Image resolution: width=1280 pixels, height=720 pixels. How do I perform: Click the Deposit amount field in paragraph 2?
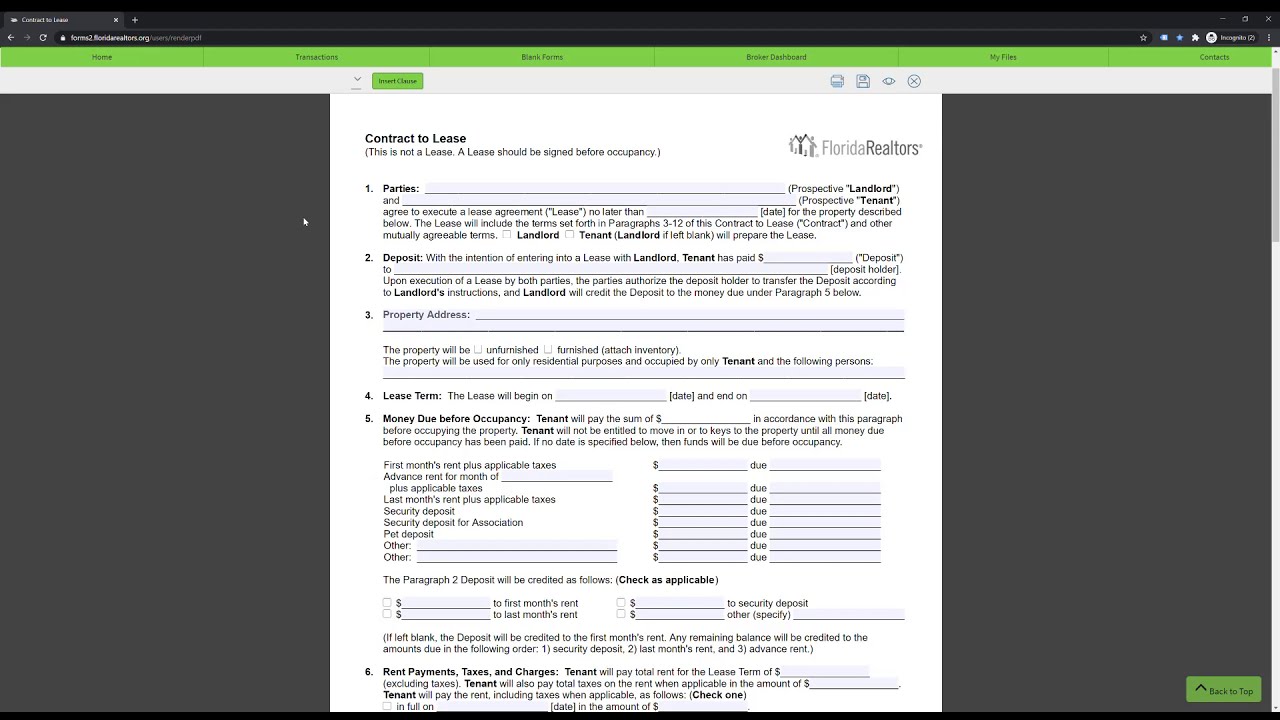pos(808,257)
